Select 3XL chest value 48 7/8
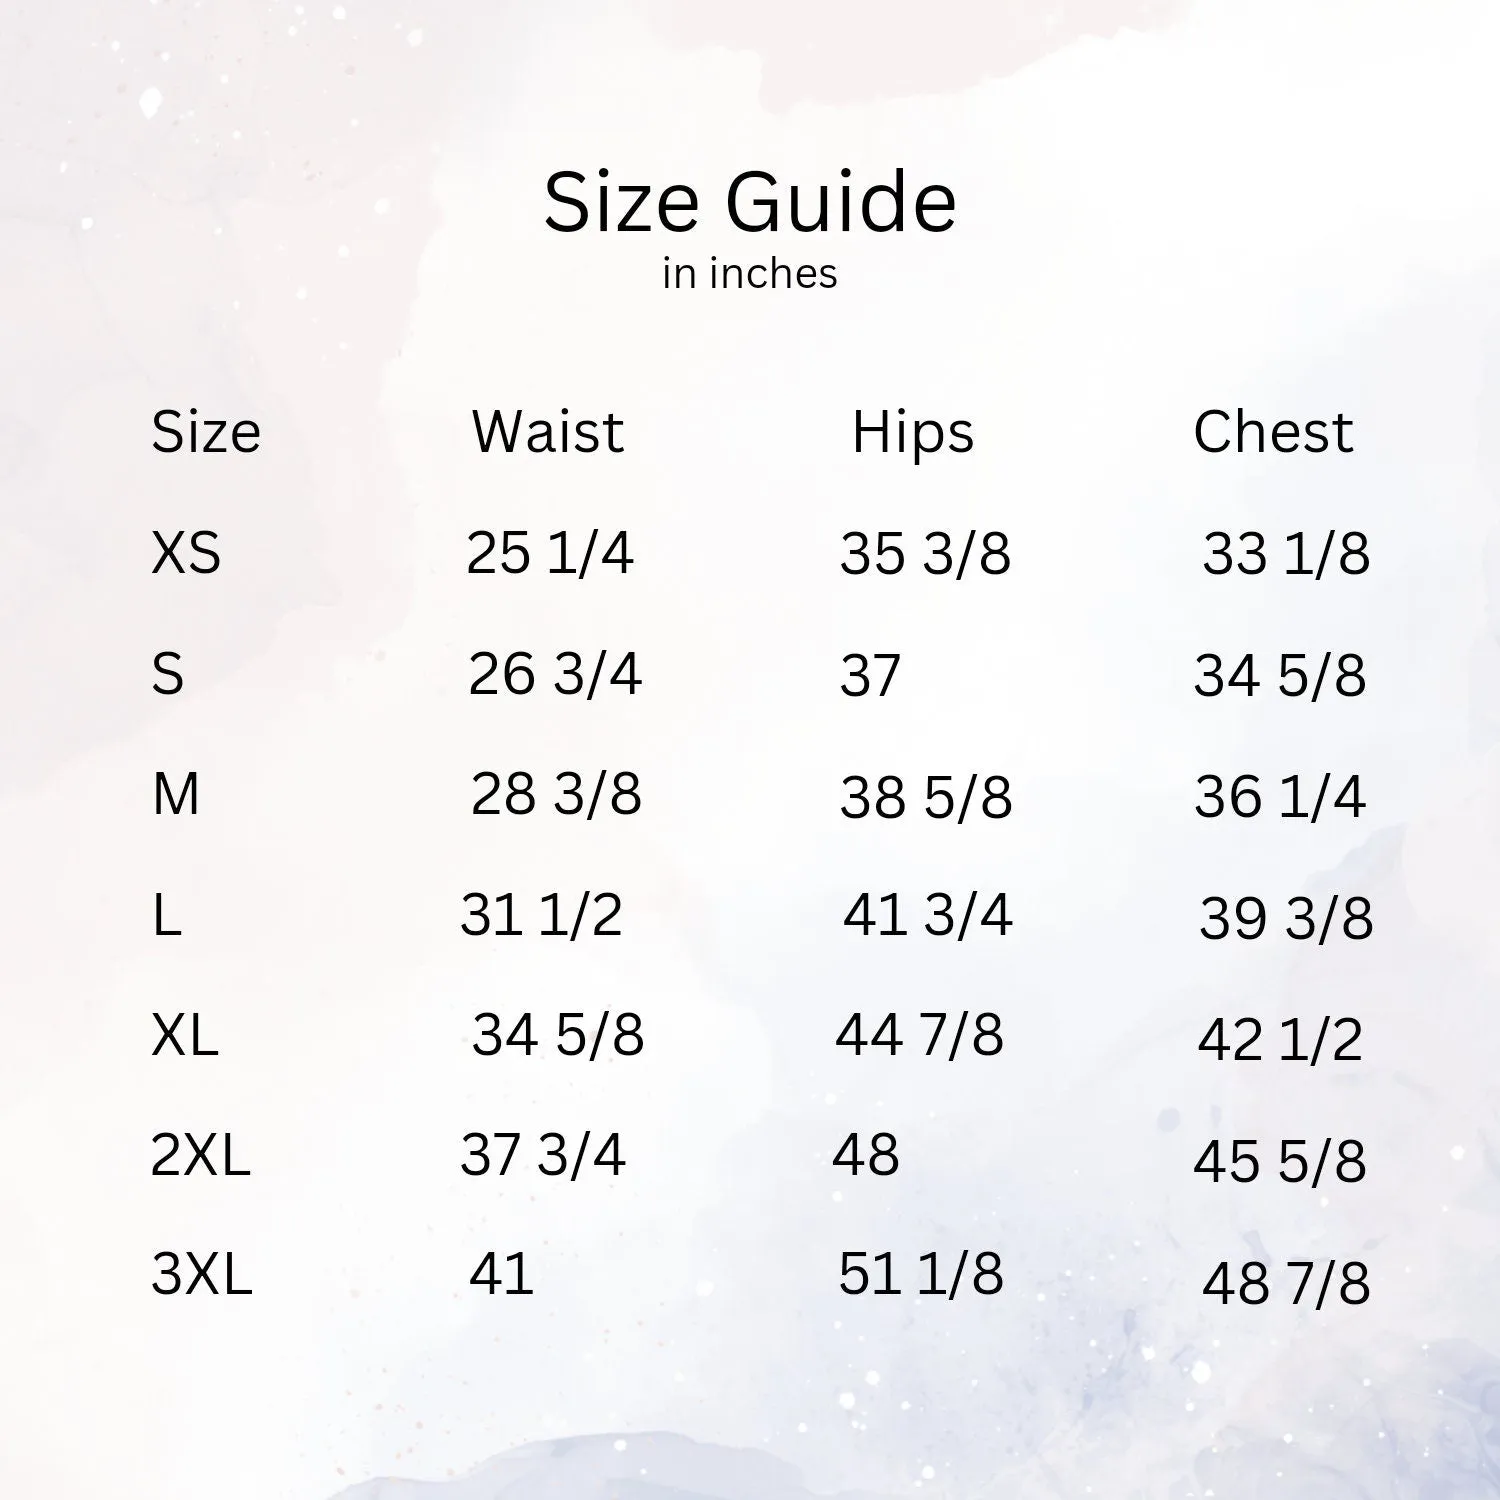This screenshot has width=1500, height=1500. 1285,1283
